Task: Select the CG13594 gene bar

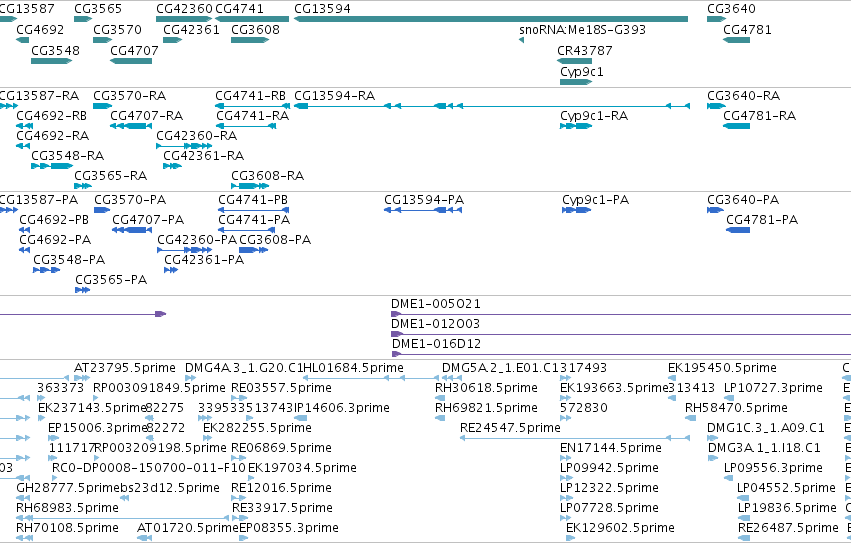Action: (491, 19)
